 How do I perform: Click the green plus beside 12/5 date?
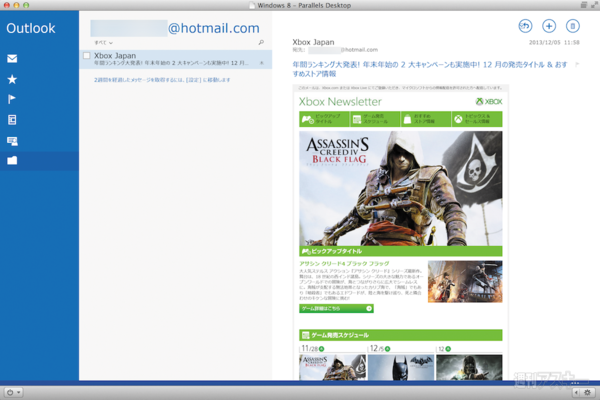(x=387, y=349)
